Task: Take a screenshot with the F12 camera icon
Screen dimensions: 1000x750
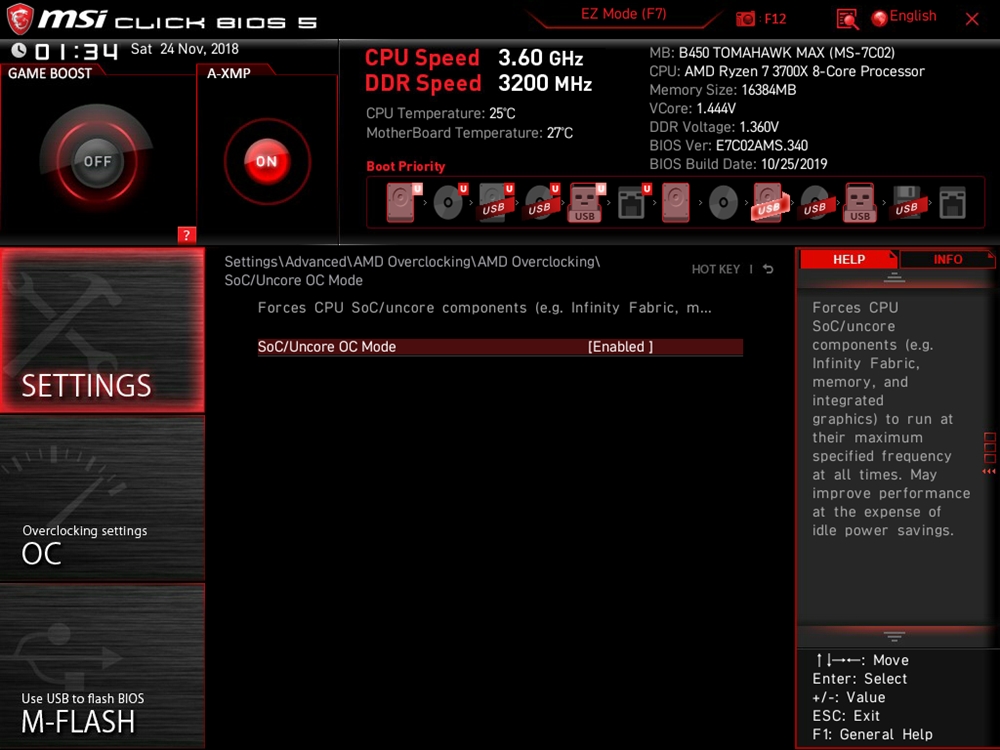Action: point(745,18)
